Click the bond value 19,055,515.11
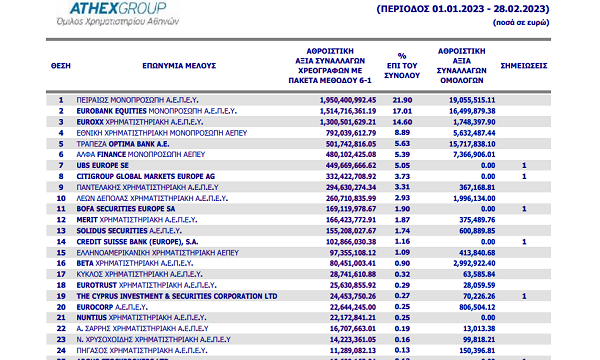Image resolution: width=600 pixels, height=360 pixels. click(x=472, y=100)
